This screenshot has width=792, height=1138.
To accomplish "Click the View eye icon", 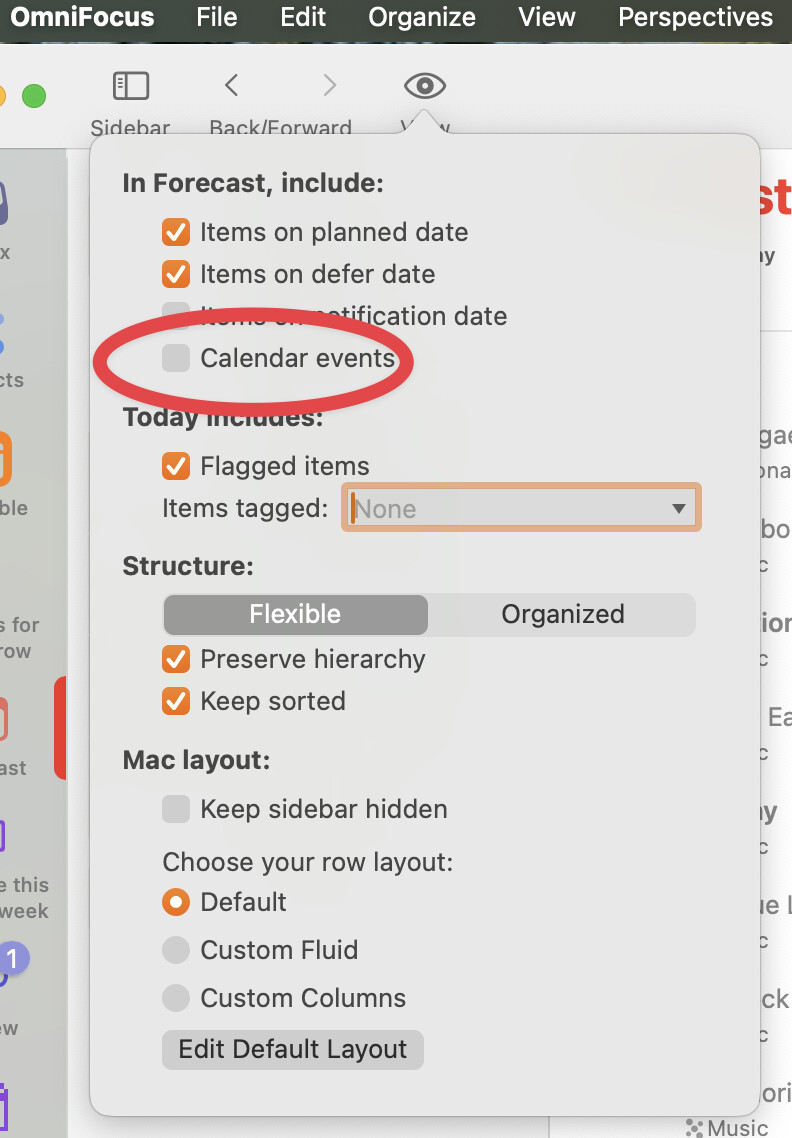I will 424,86.
